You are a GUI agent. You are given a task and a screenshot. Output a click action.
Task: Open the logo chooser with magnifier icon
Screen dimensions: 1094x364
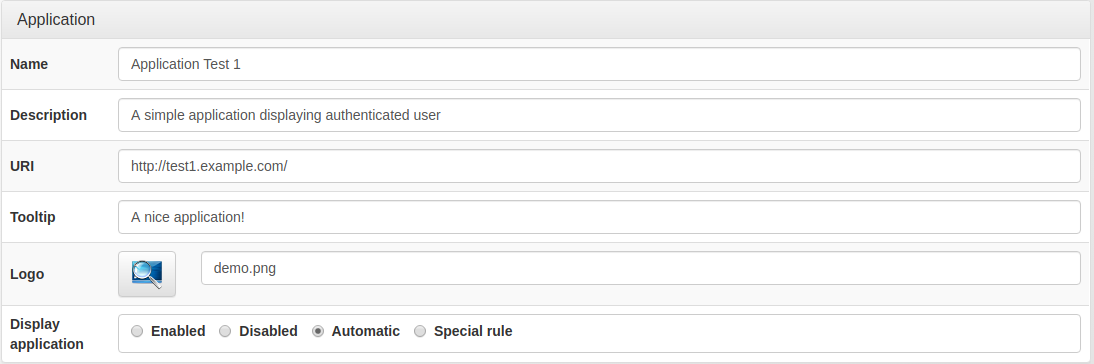coord(147,274)
